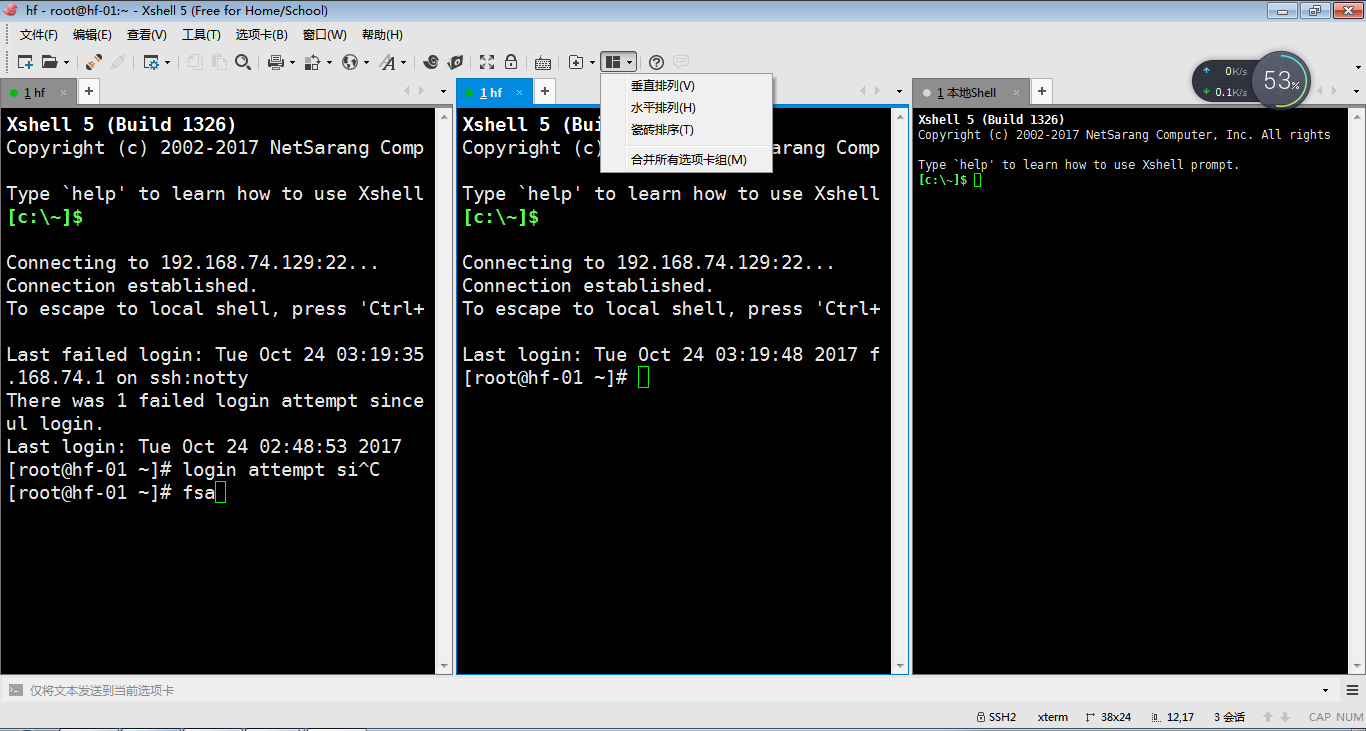The height and width of the screenshot is (731, 1366).
Task: Open the second pane's tab list dropdown
Action: click(900, 92)
